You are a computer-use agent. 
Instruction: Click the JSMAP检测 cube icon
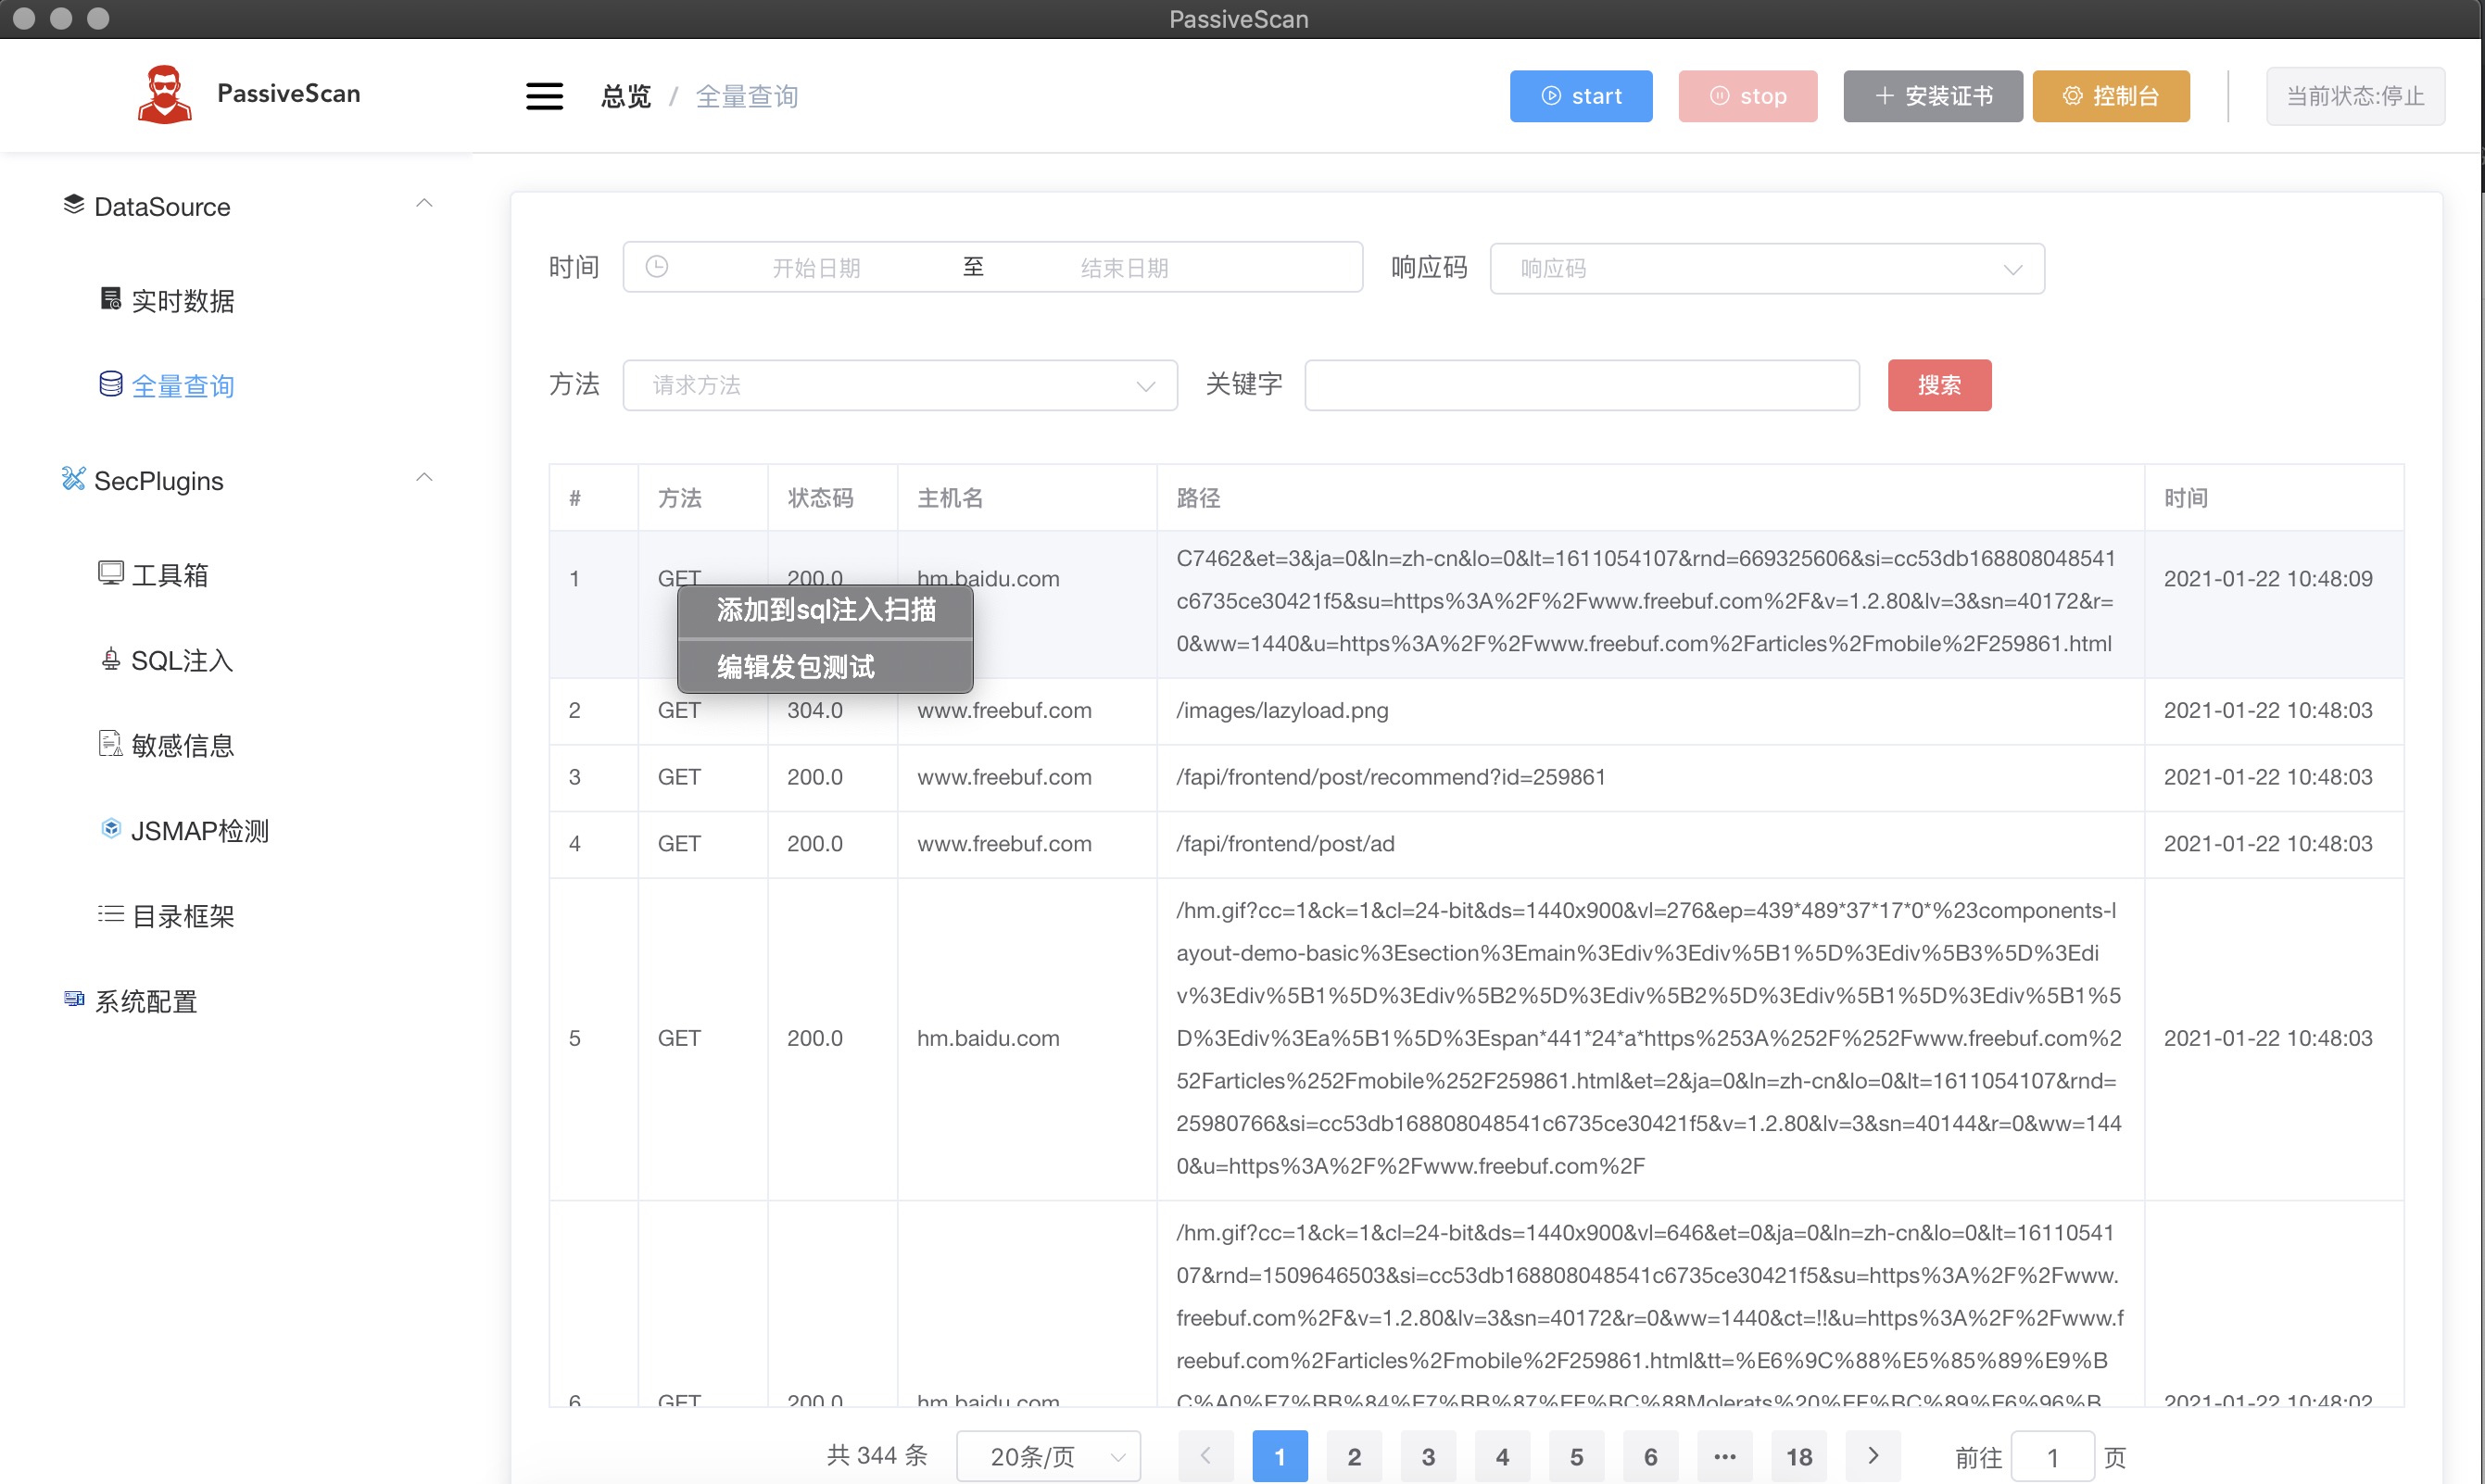point(111,829)
